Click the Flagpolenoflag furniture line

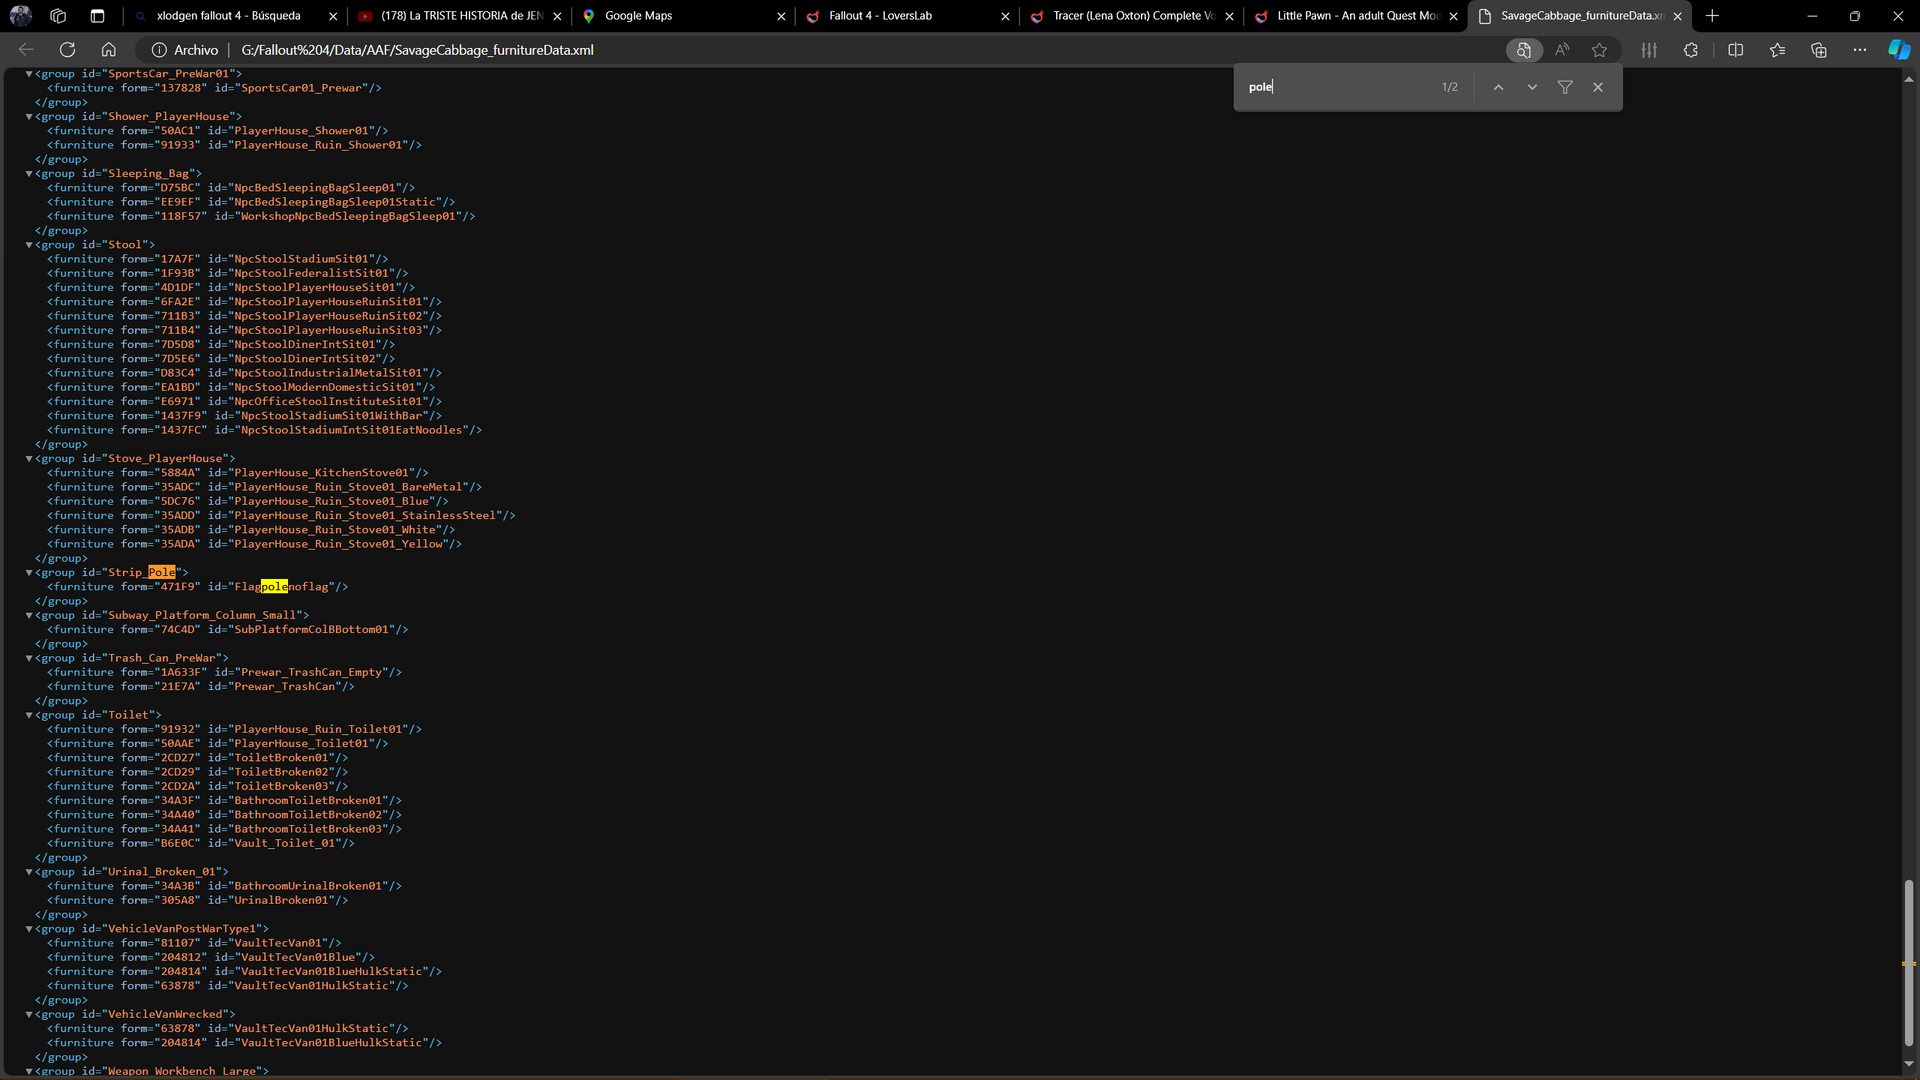198,587
